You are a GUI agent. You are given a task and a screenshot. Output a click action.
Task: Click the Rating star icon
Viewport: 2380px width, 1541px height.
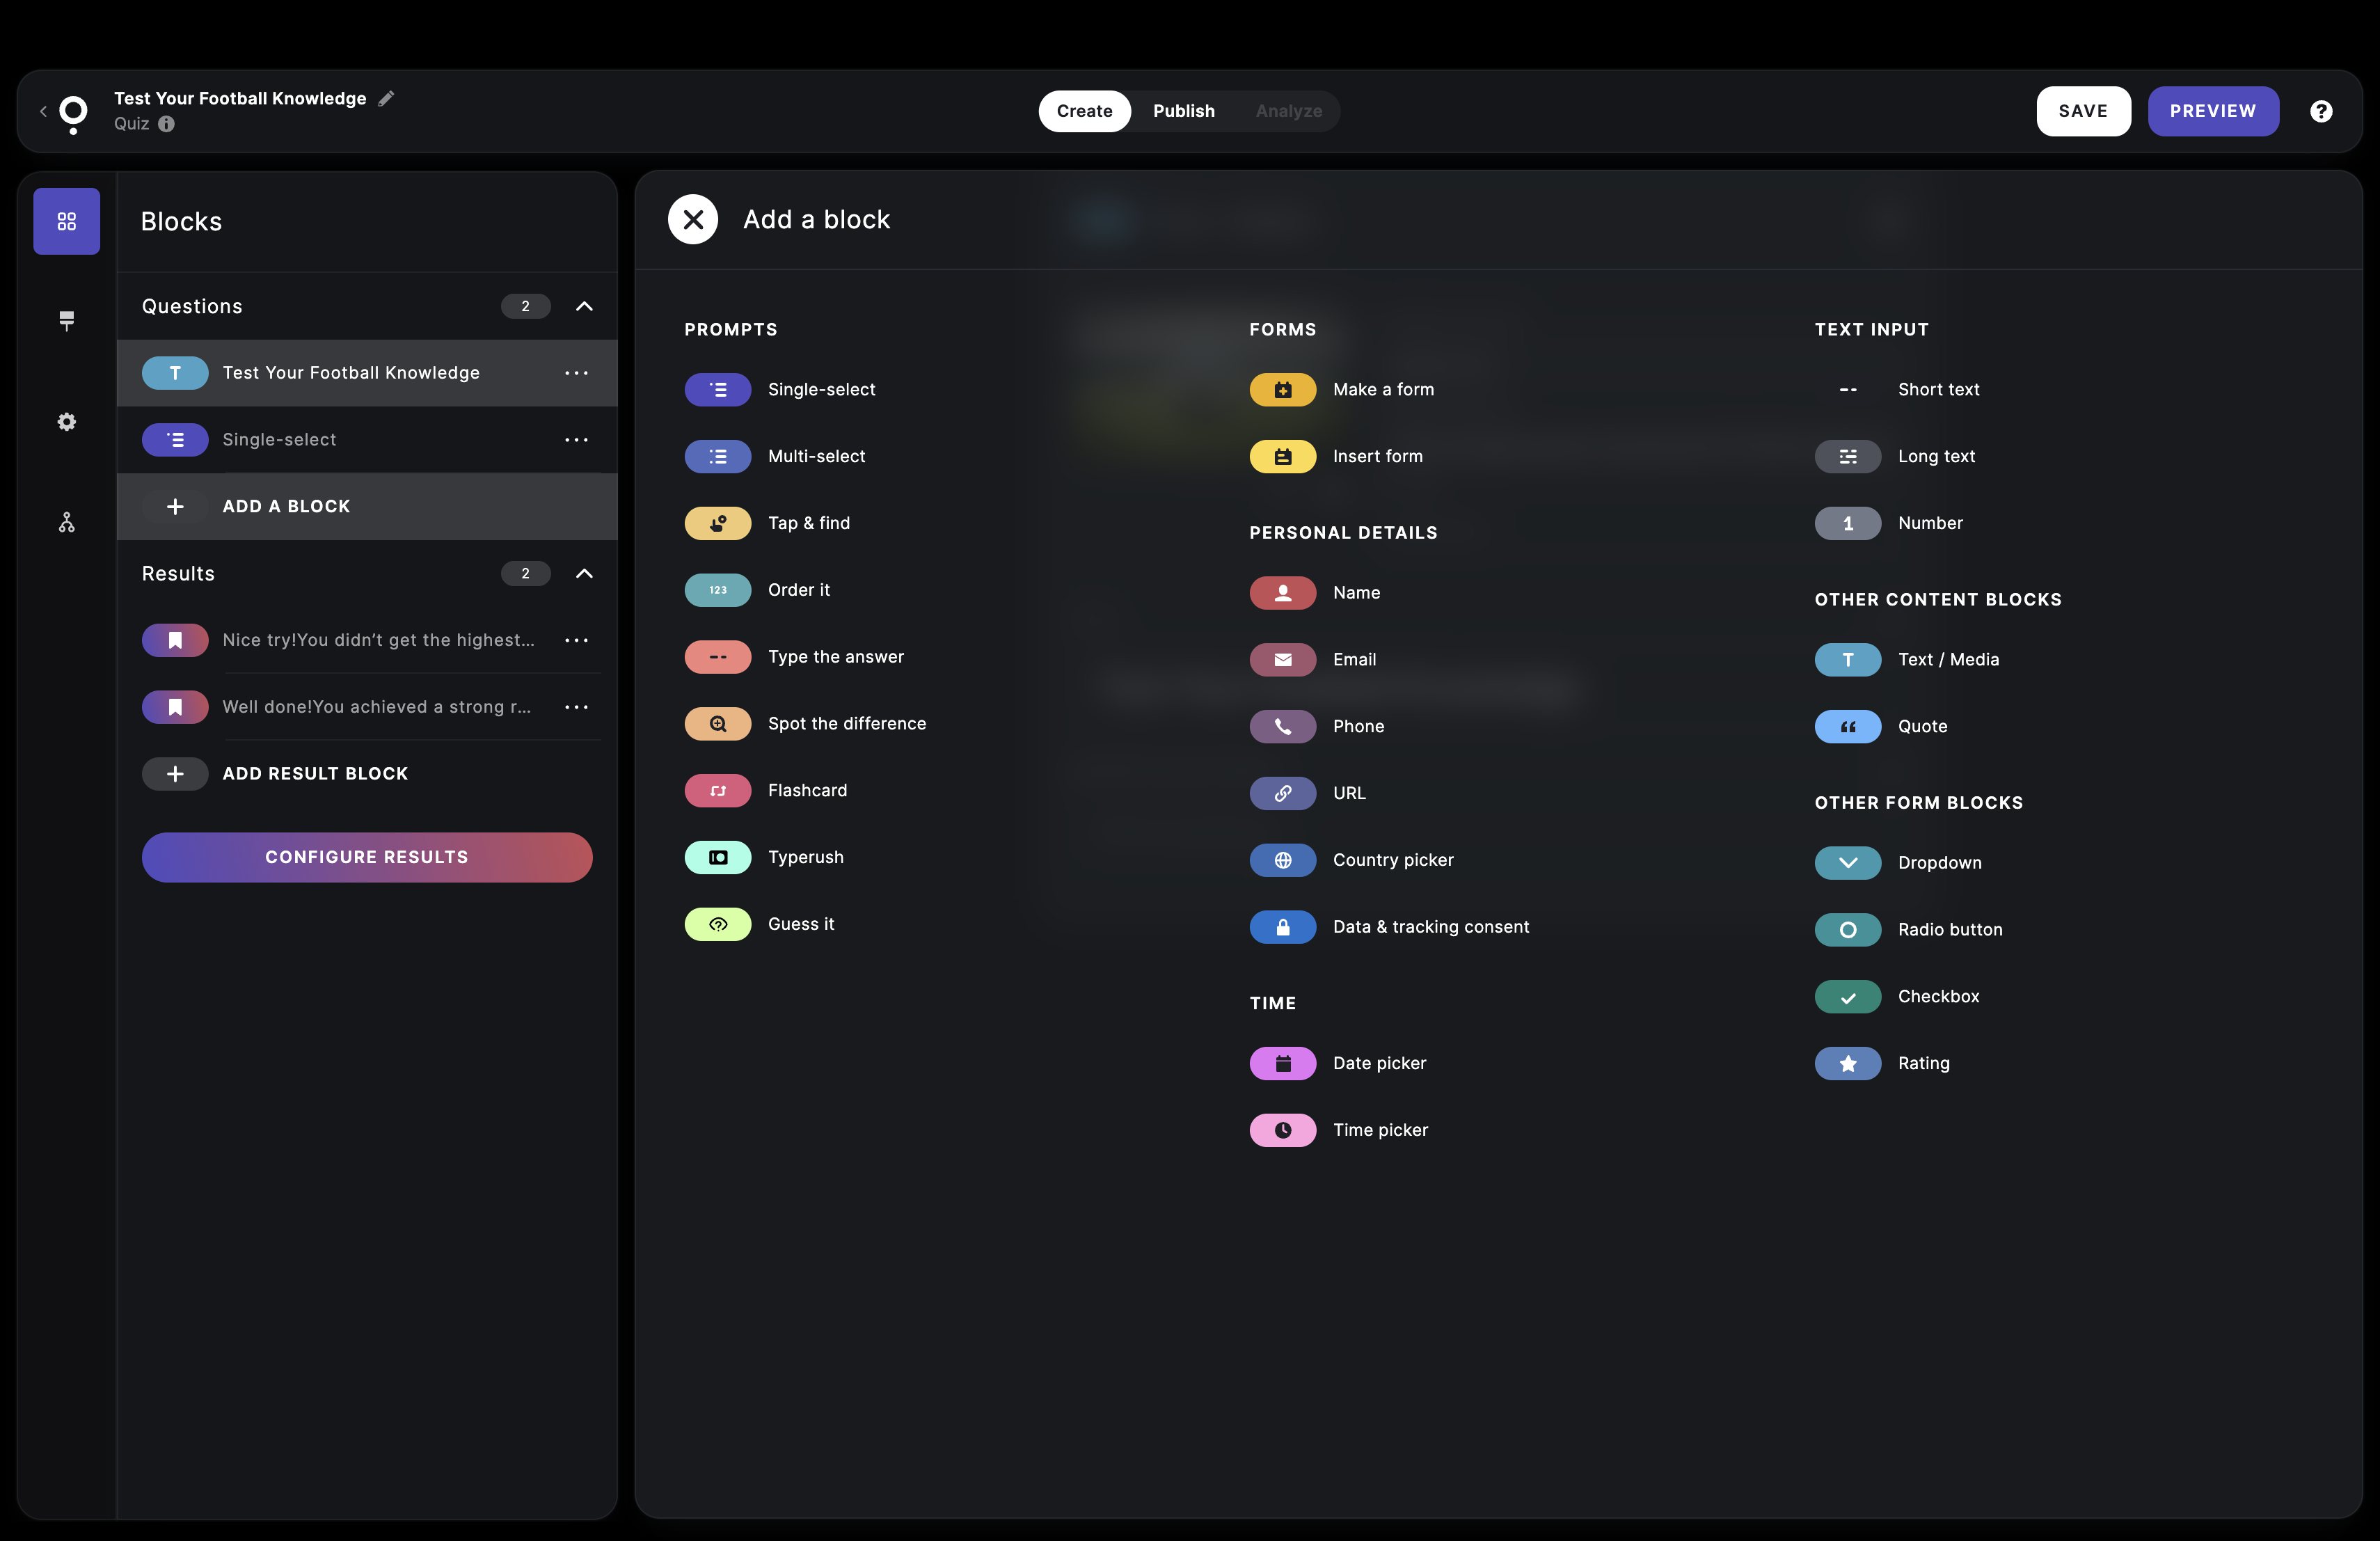[1847, 1063]
